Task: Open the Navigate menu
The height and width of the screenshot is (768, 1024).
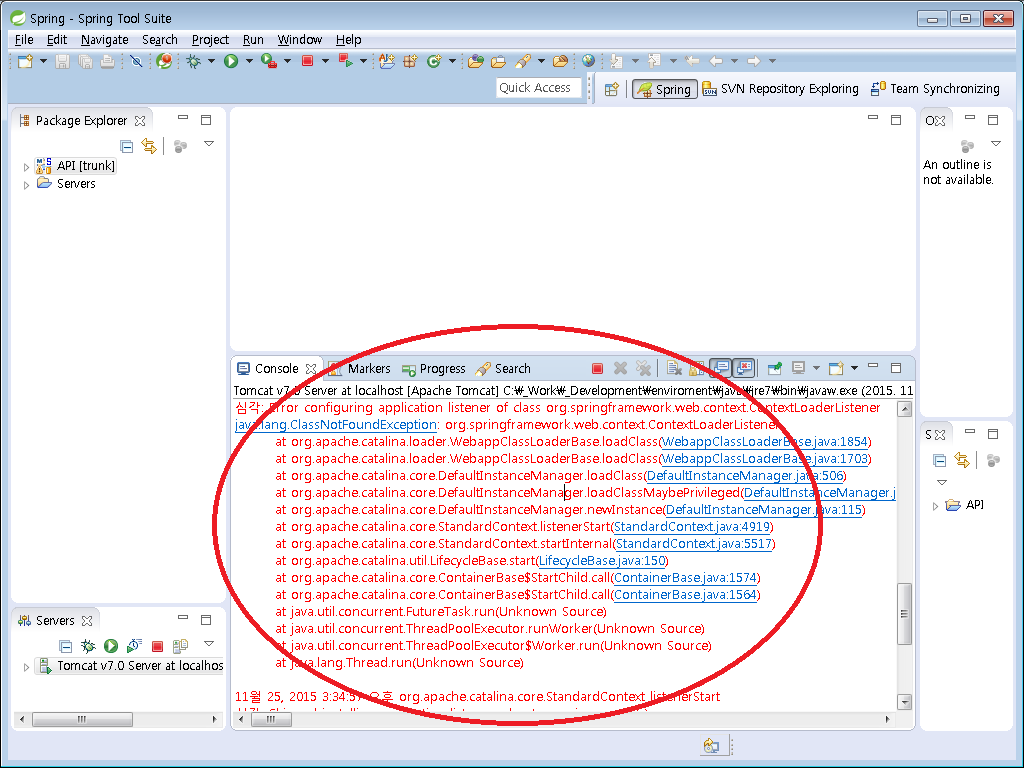Action: coord(104,40)
